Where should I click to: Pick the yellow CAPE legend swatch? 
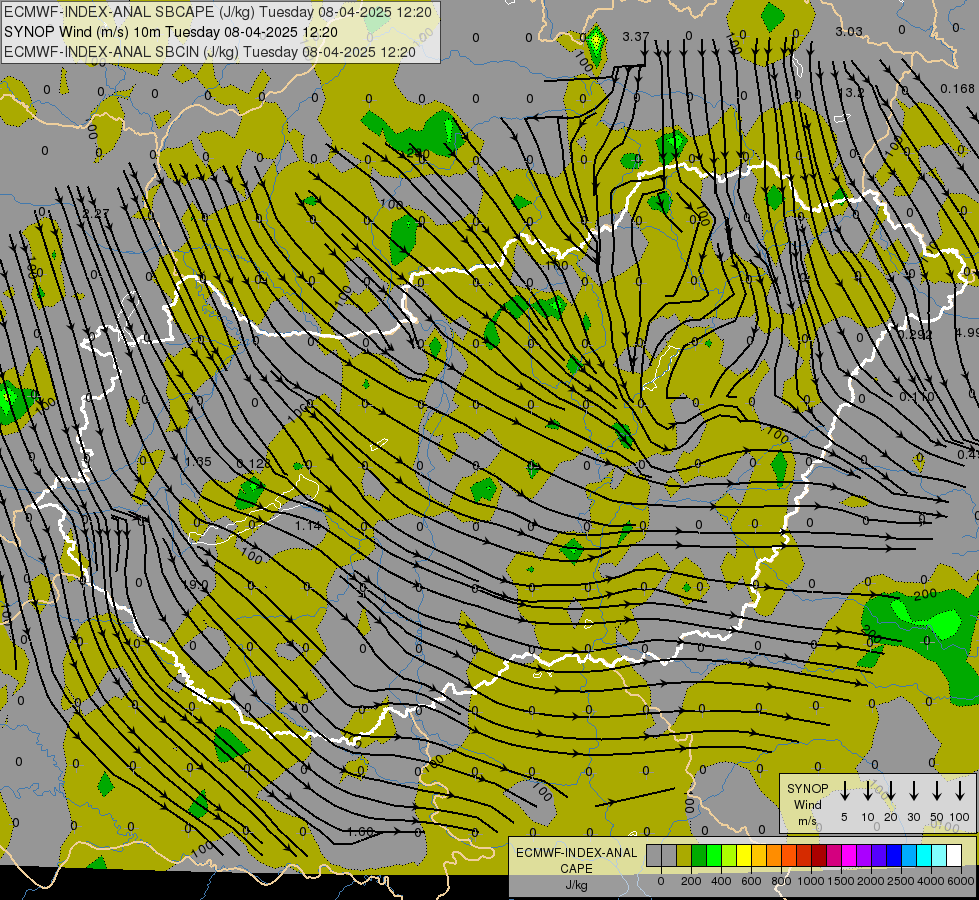(x=744, y=855)
